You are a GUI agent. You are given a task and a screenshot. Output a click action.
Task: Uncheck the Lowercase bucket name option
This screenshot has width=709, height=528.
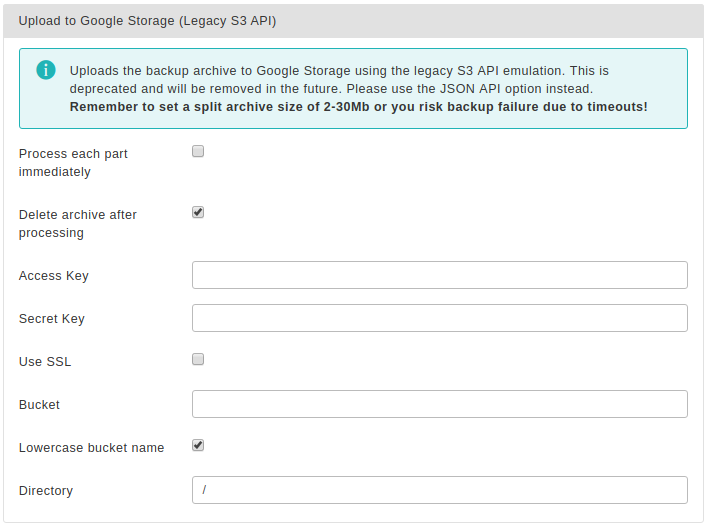[x=198, y=445]
